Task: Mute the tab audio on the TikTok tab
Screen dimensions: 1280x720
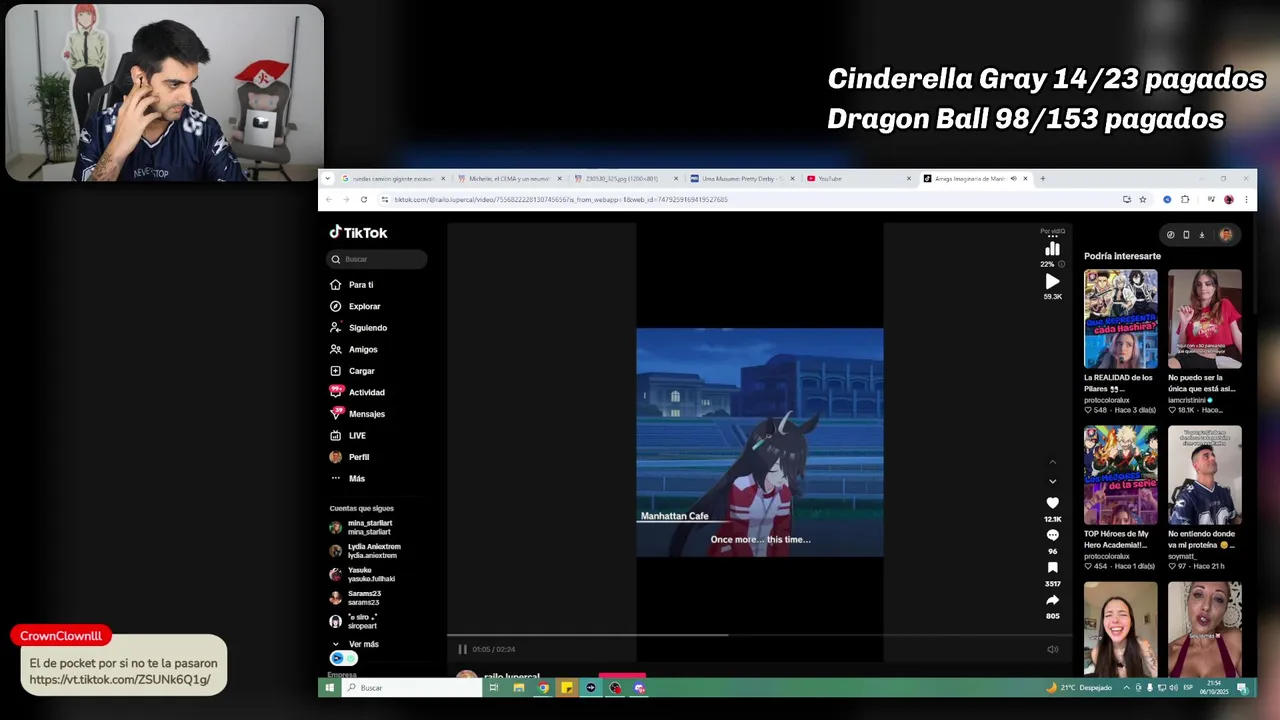Action: [x=1013, y=179]
